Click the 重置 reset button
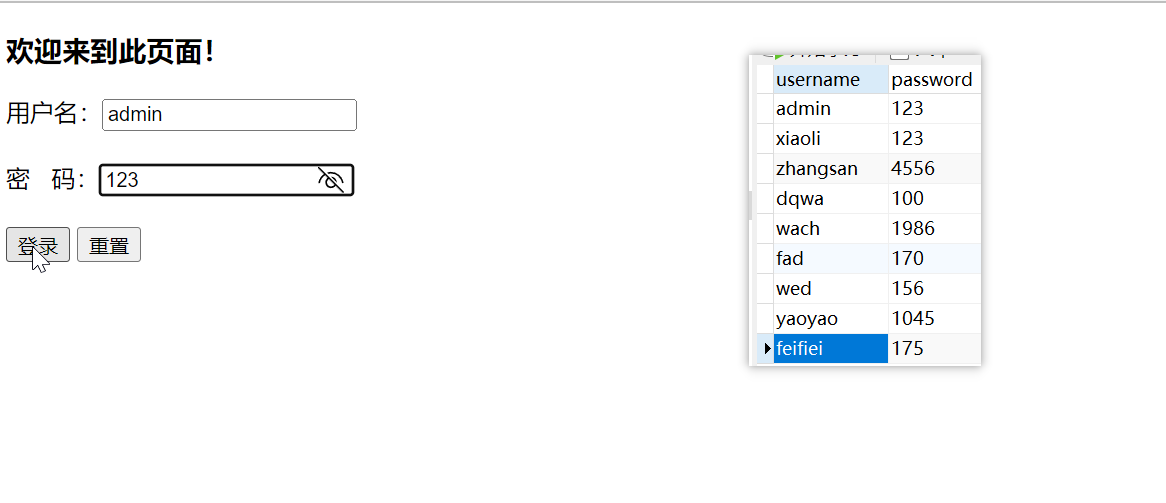The image size is (1166, 503). (x=109, y=245)
